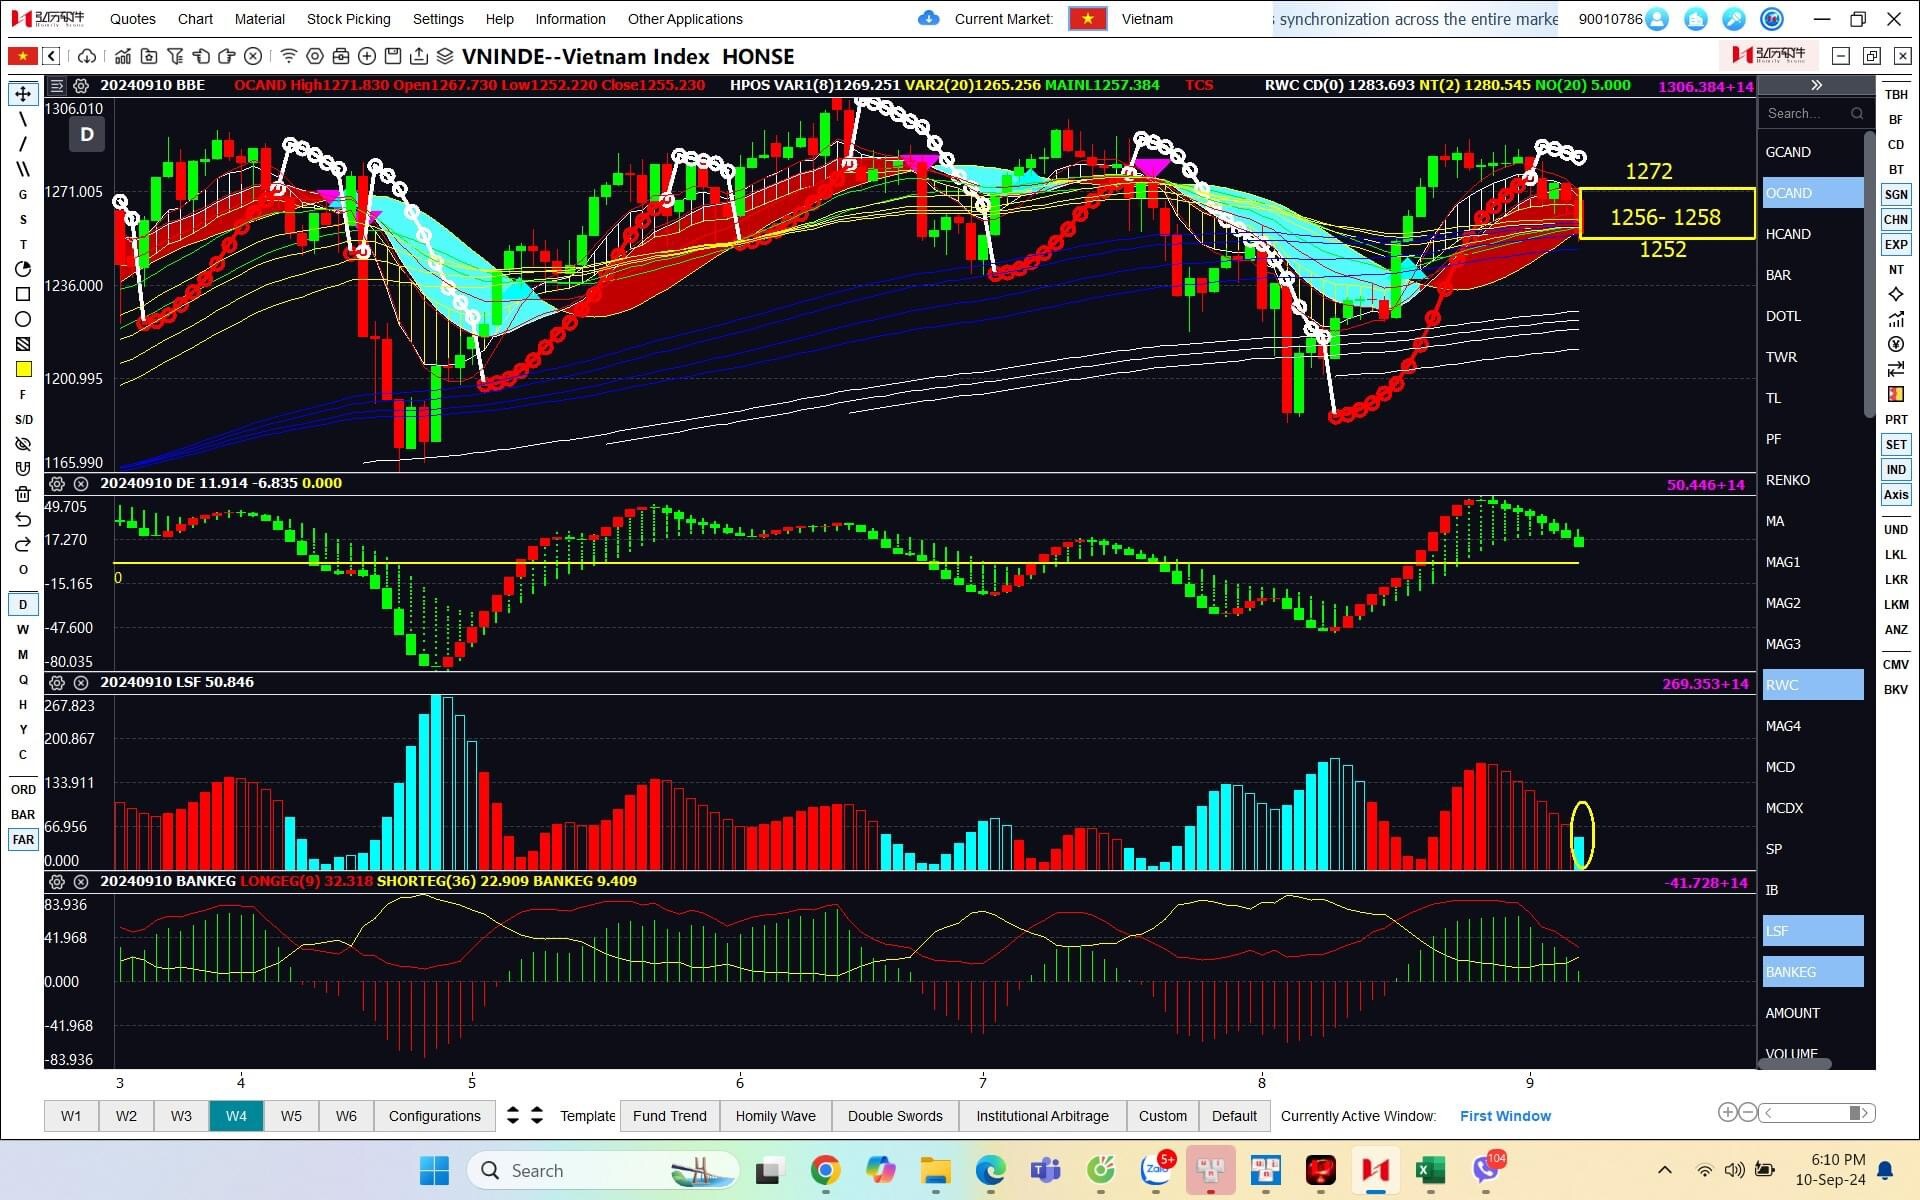Click the microphone icon in title bar
Screen dimensions: 1920x1200
1734,19
